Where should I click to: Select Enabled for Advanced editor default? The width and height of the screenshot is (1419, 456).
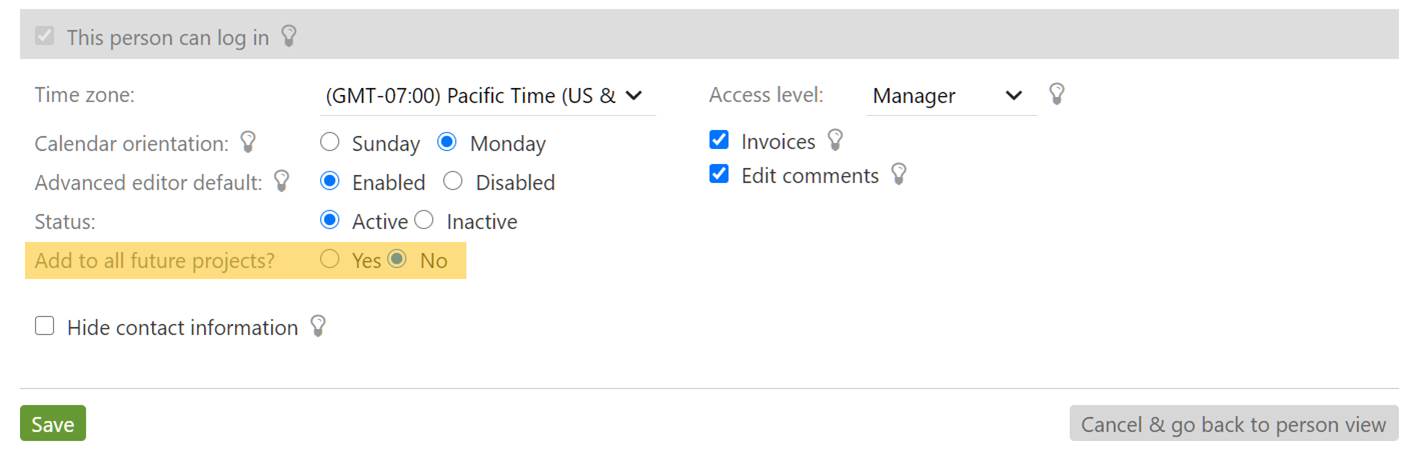tap(330, 182)
